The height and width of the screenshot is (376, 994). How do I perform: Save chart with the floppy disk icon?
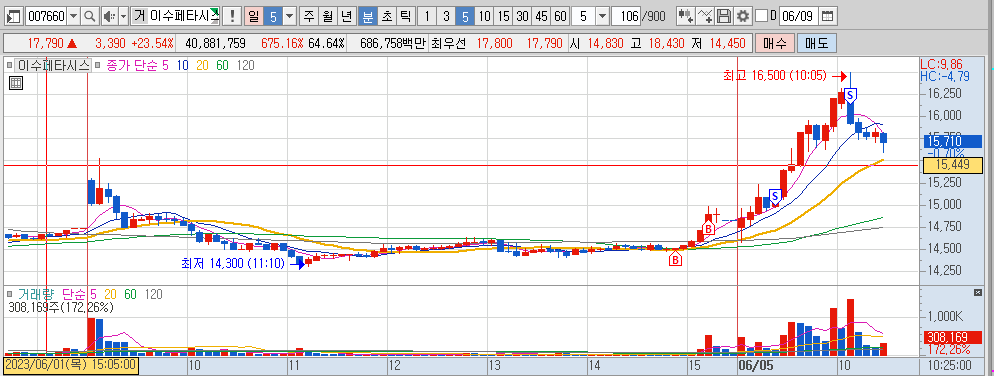724,16
